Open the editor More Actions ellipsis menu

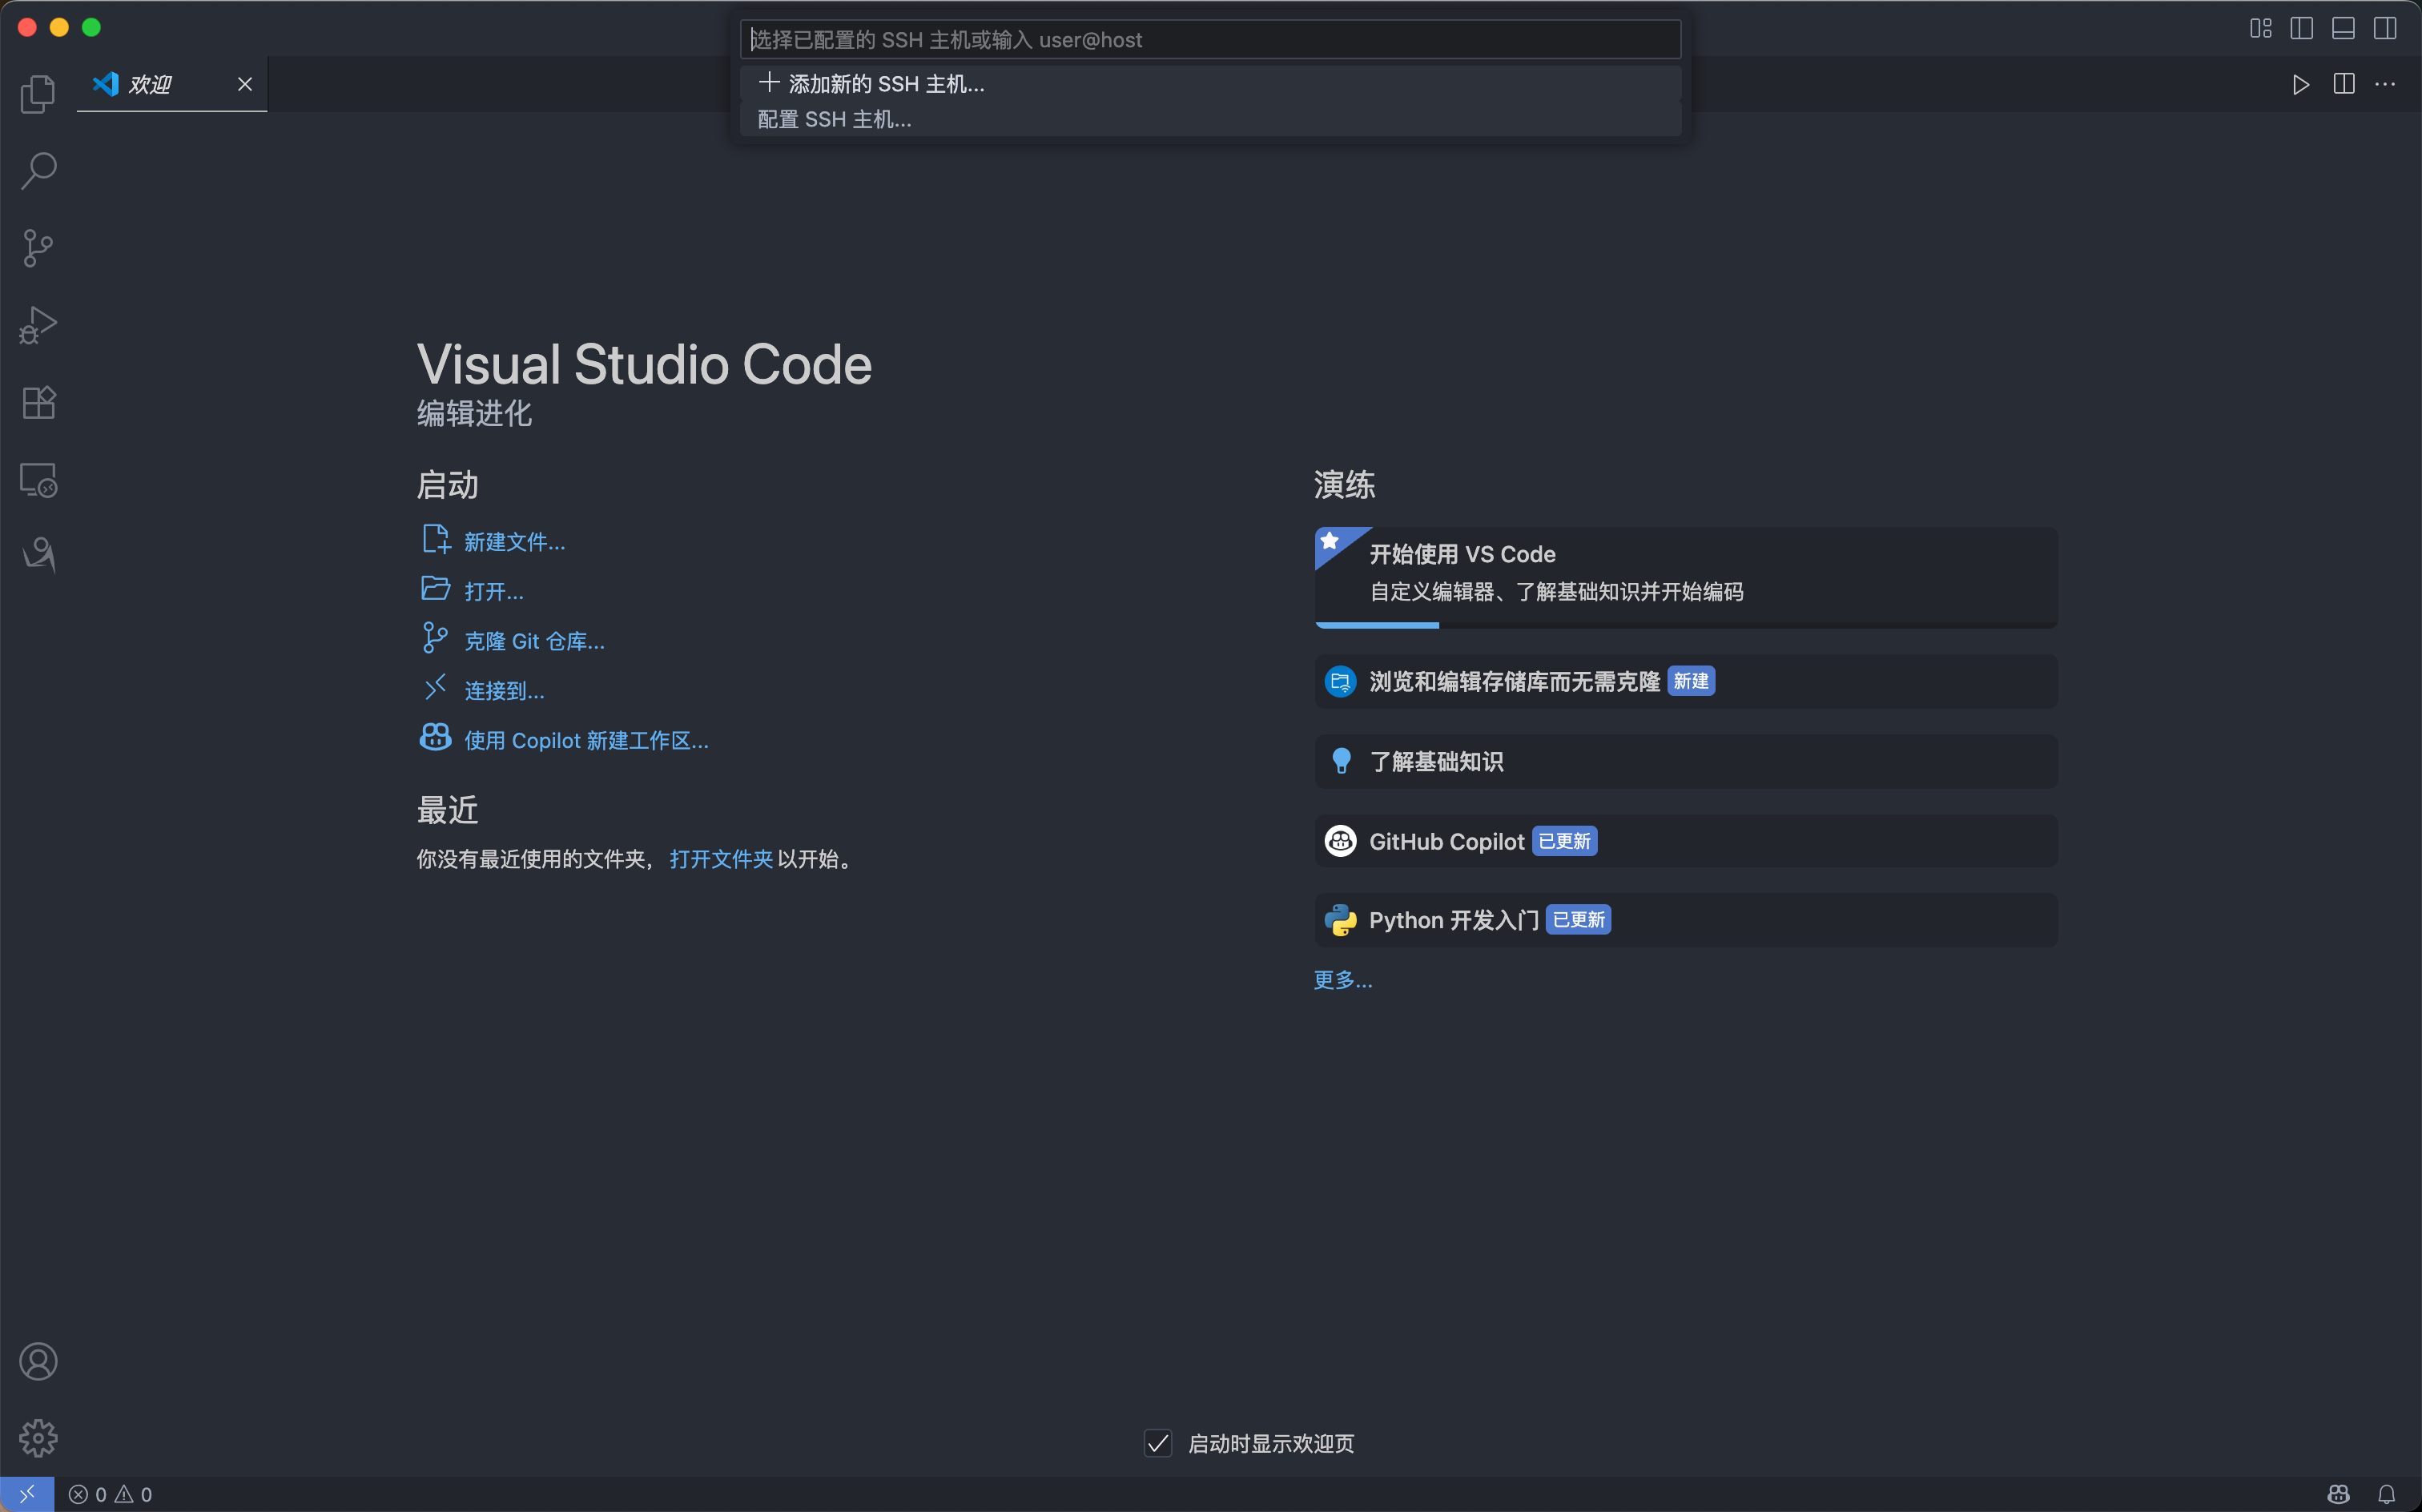pyautogui.click(x=2385, y=84)
